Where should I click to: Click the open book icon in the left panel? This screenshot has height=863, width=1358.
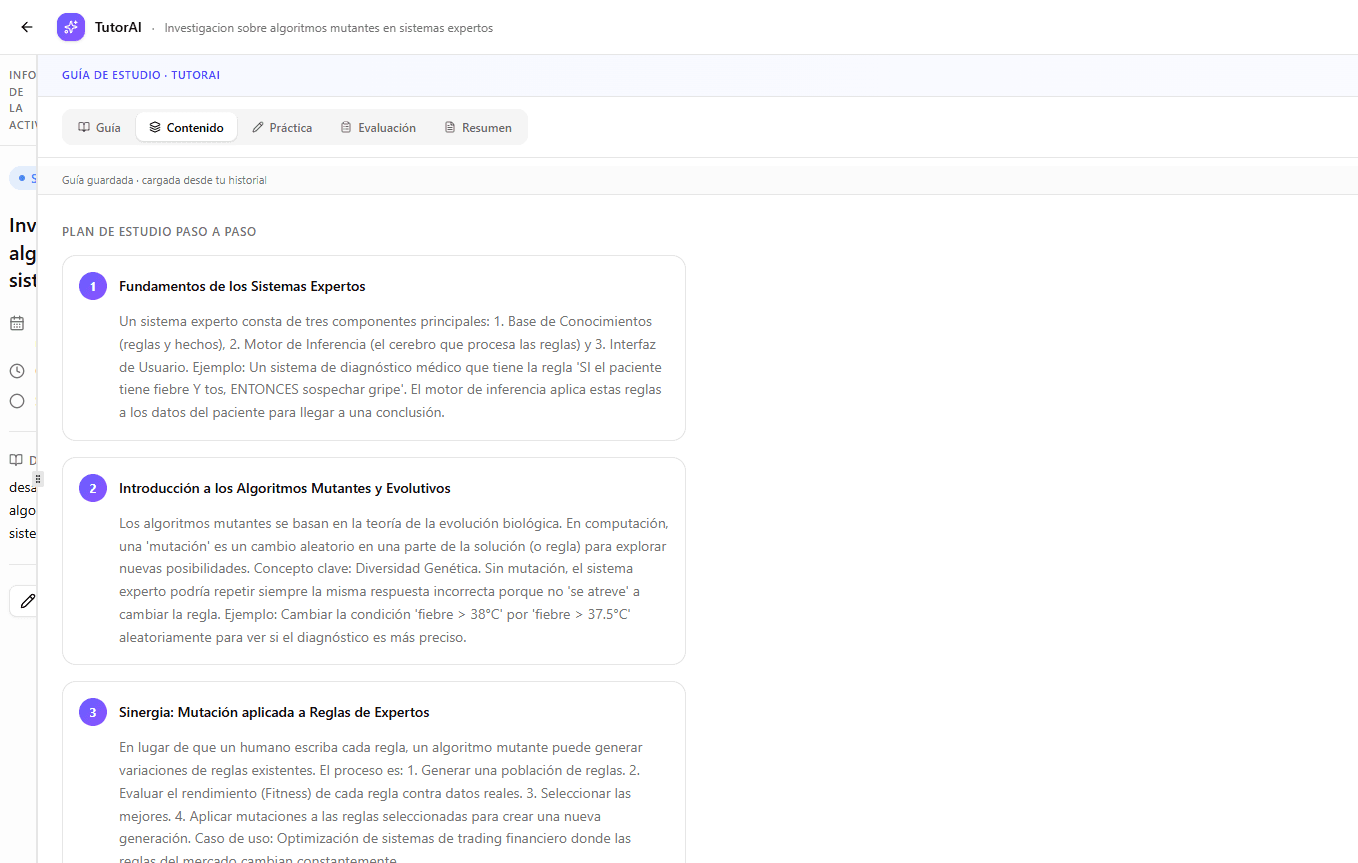pos(16,460)
